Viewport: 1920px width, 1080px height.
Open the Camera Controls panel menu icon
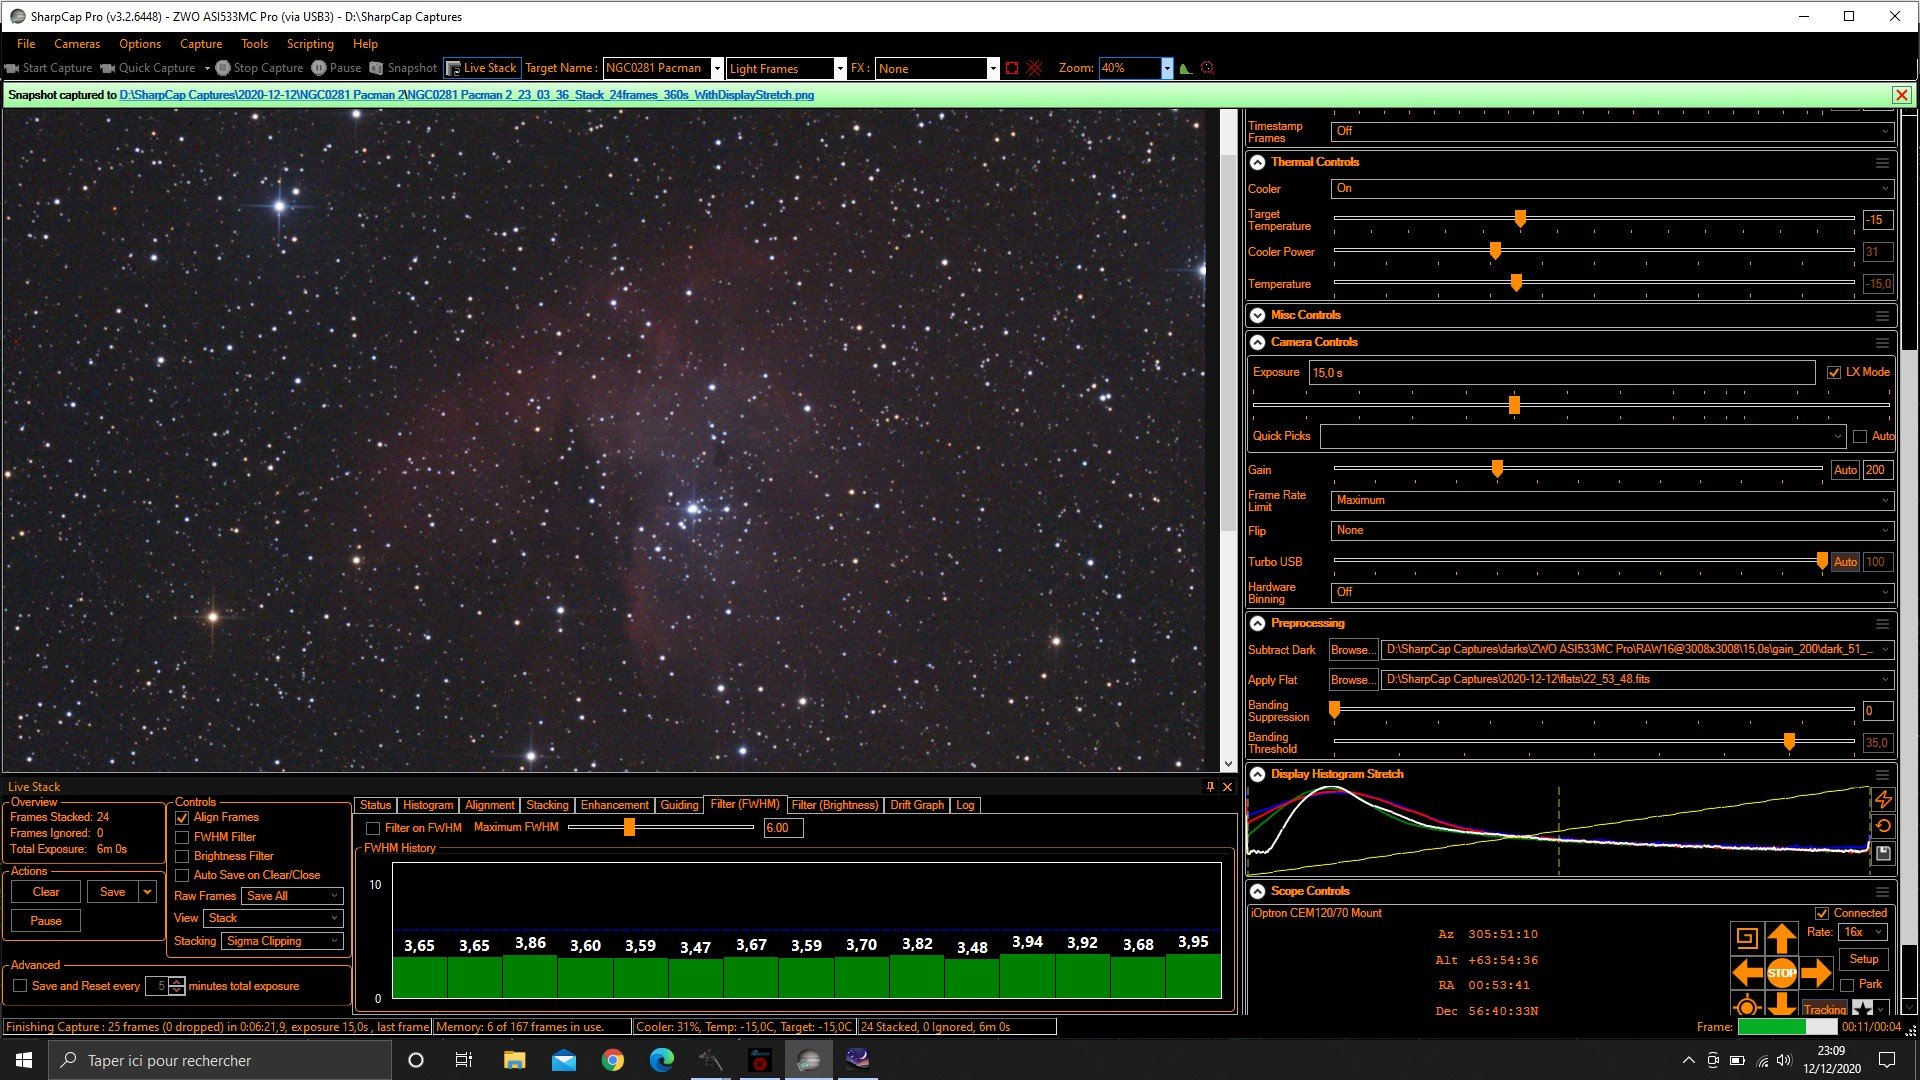[1882, 342]
